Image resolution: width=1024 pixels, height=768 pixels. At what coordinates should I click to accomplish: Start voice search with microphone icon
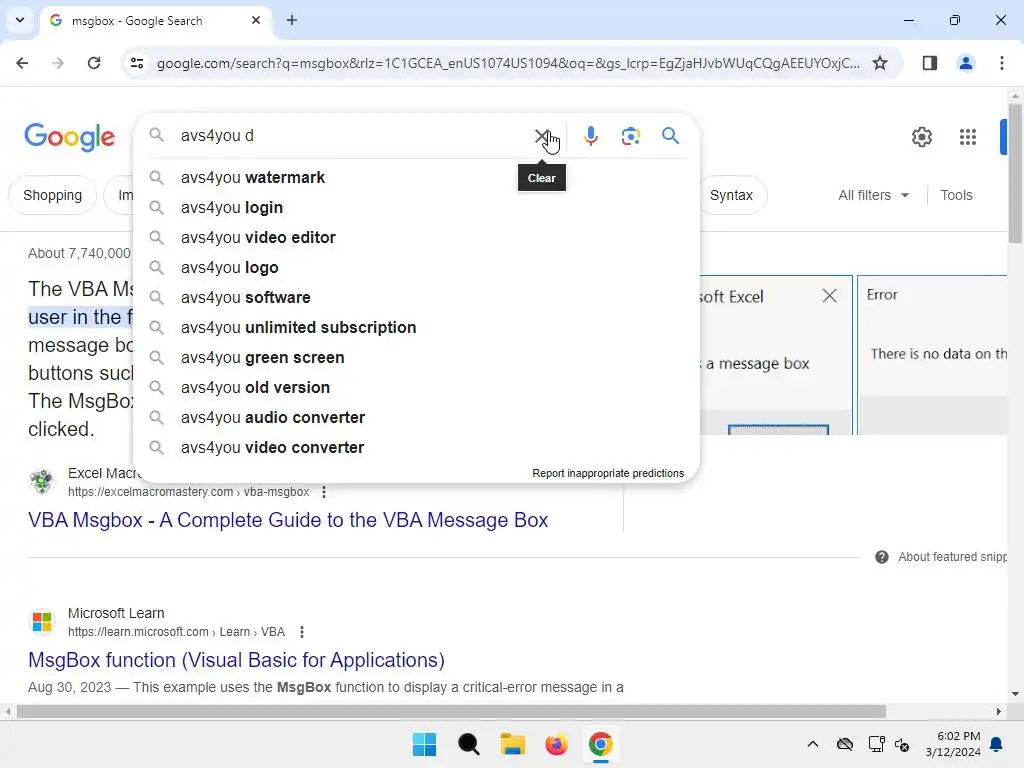pos(591,136)
